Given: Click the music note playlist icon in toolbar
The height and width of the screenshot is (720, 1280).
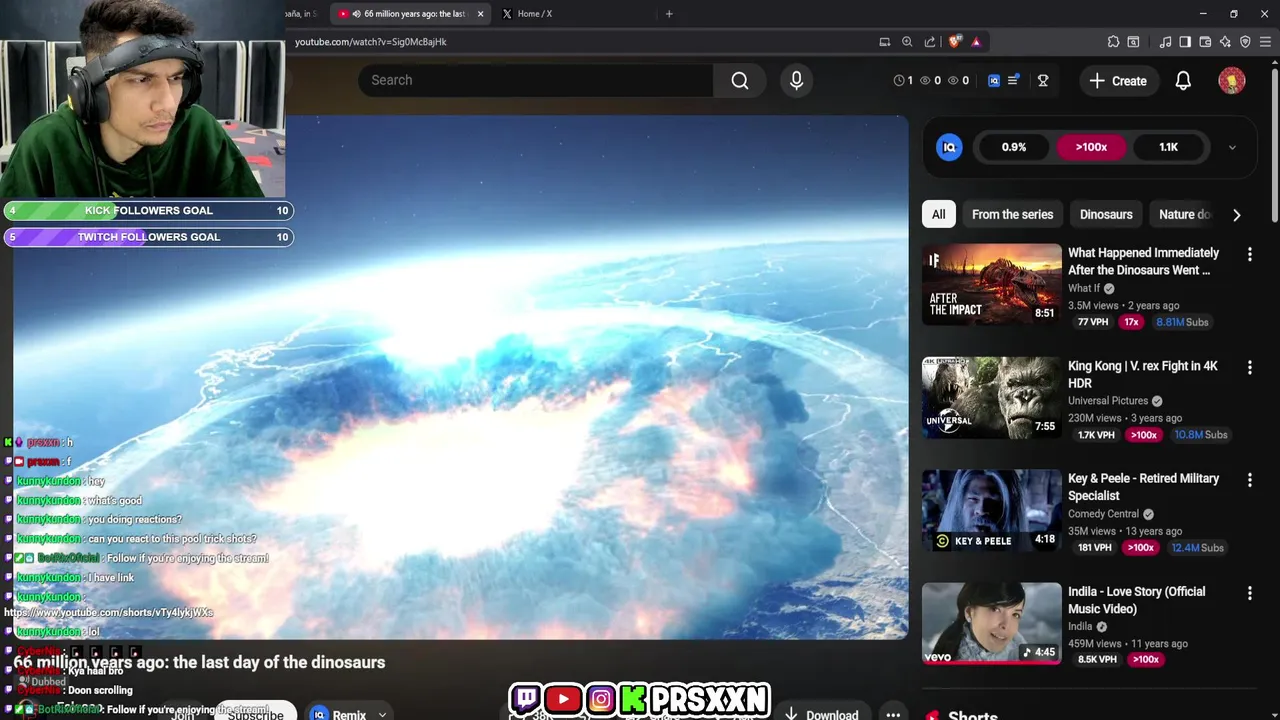Looking at the screenshot, I should 1165,42.
